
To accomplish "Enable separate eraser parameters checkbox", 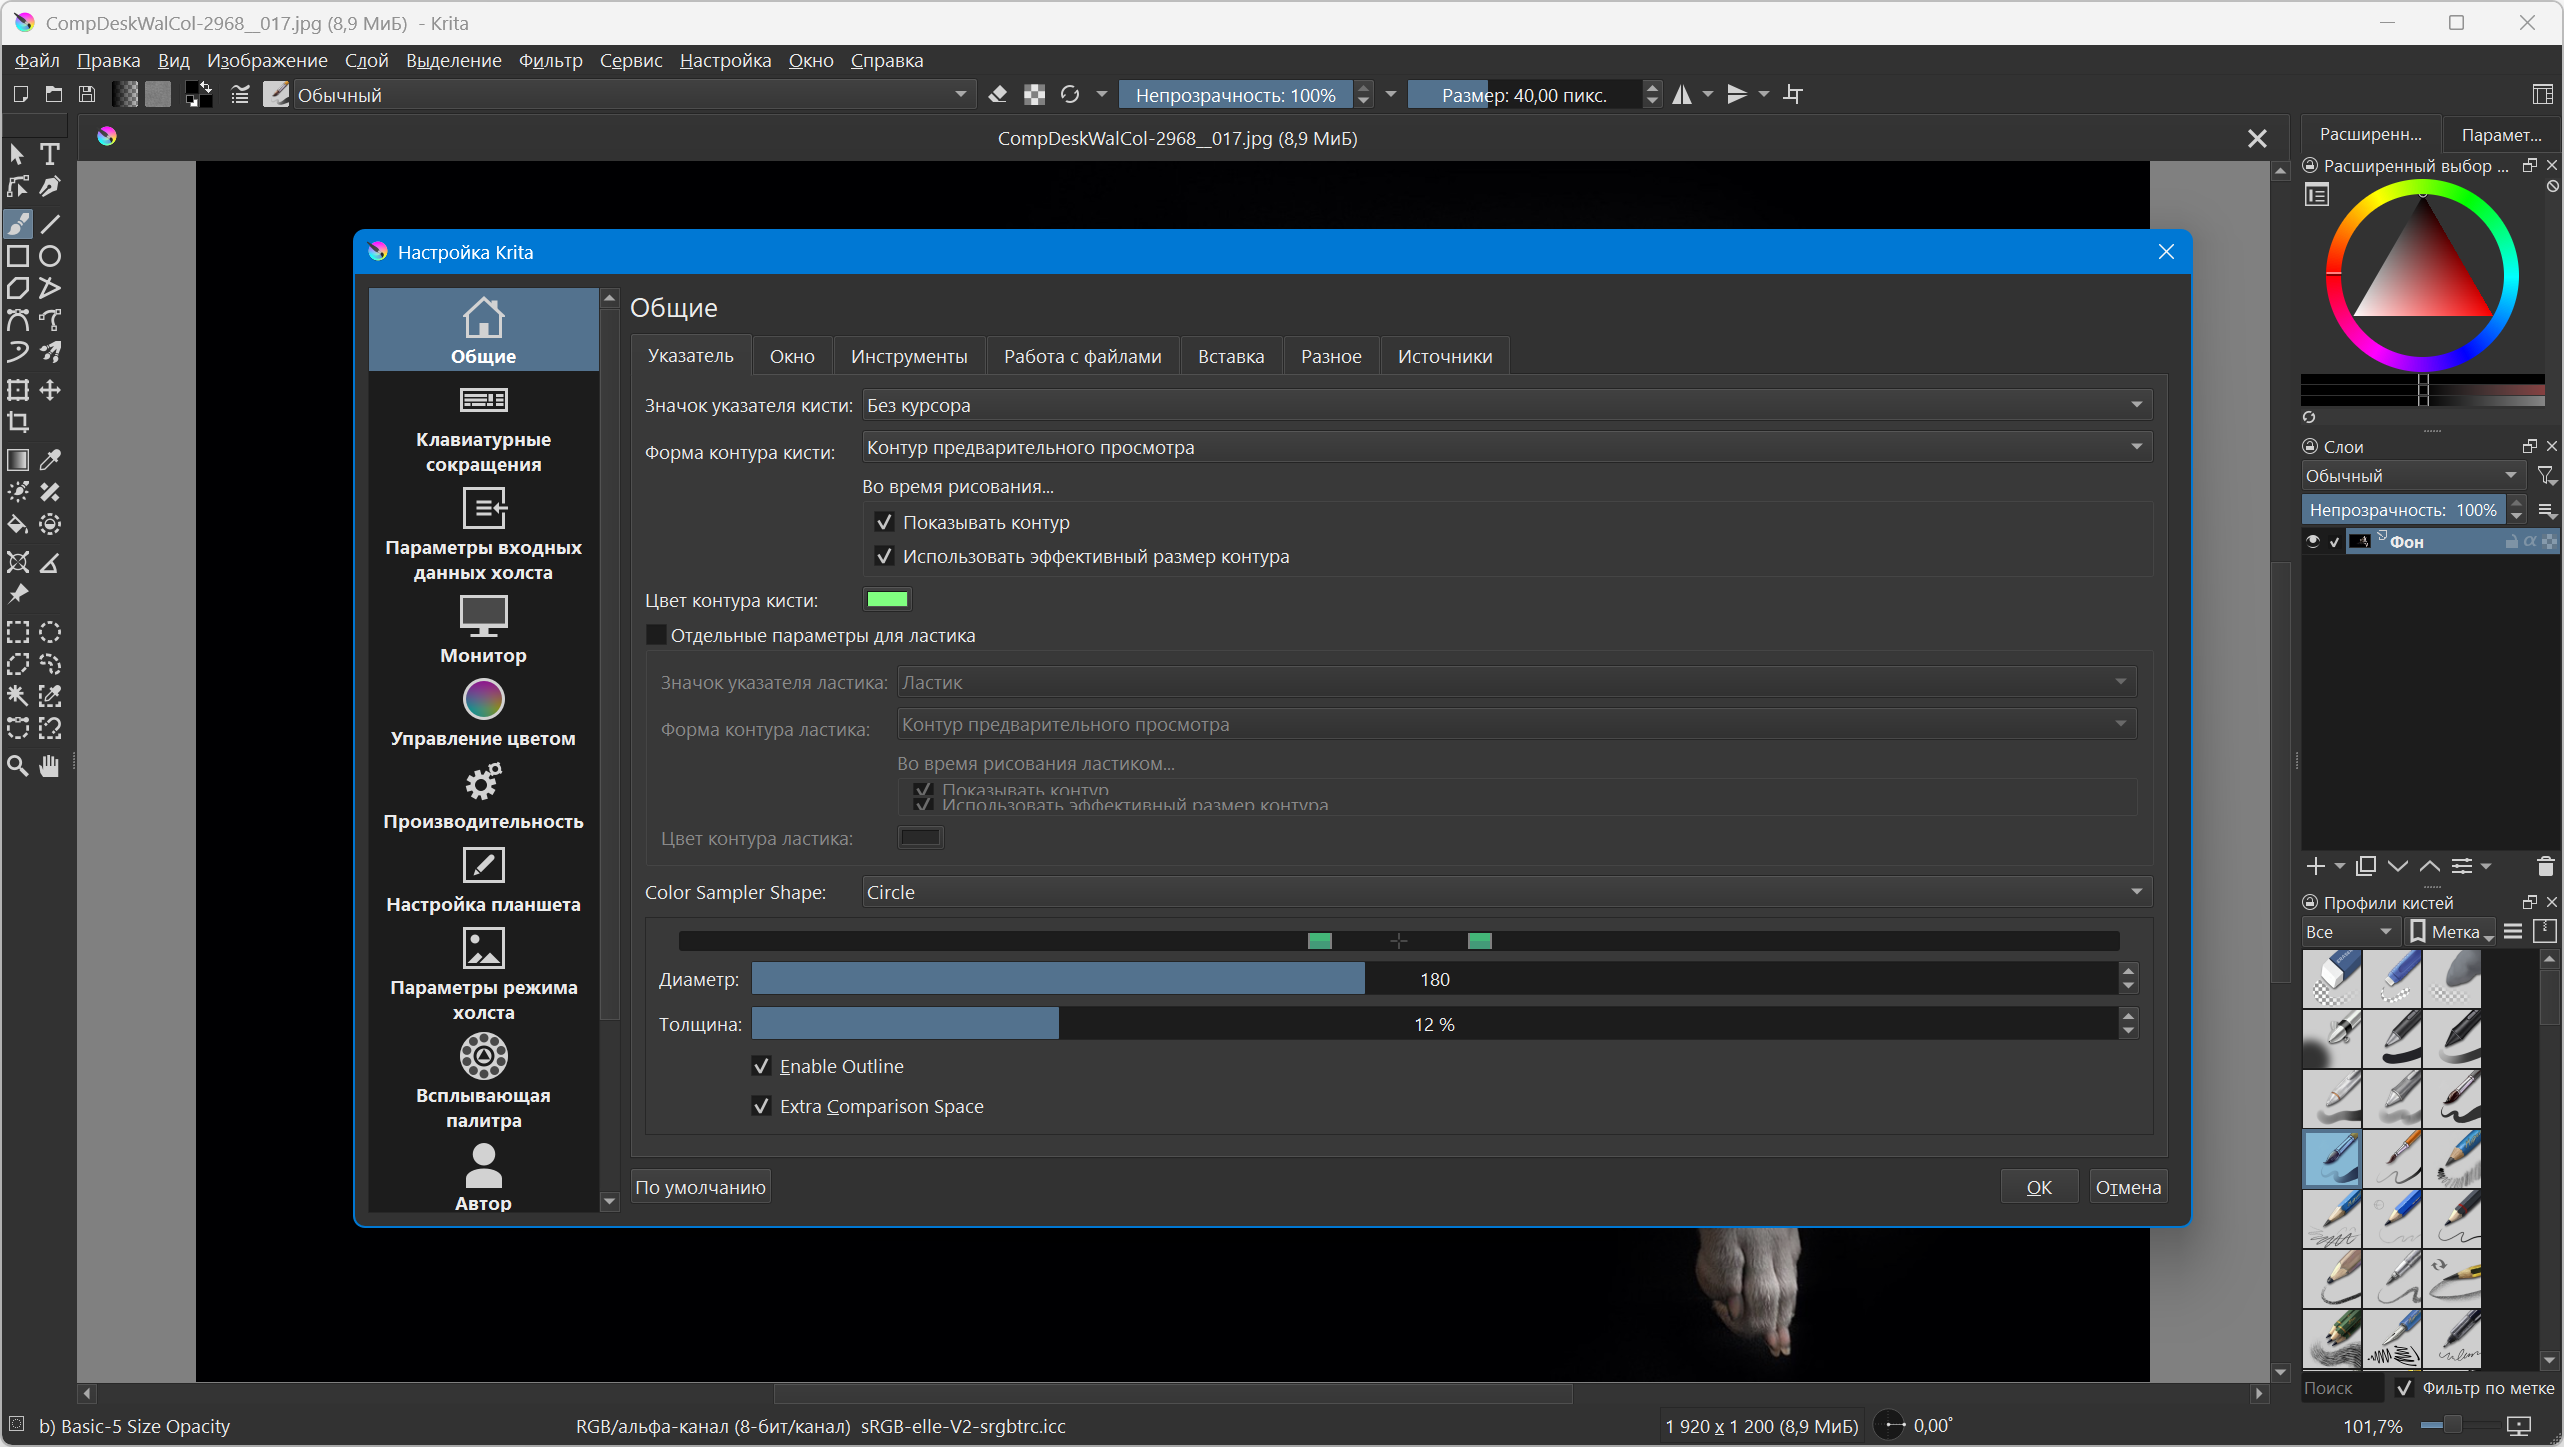I will 657,636.
